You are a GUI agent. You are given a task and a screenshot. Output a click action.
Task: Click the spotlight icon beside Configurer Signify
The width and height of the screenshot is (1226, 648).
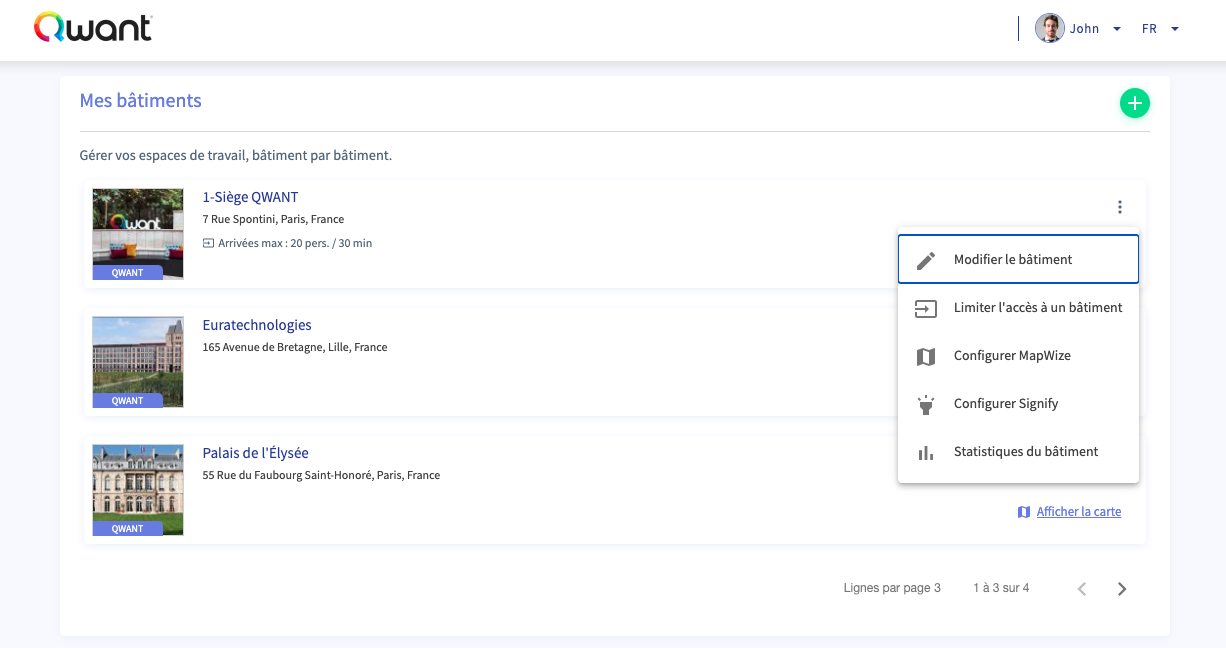click(926, 404)
